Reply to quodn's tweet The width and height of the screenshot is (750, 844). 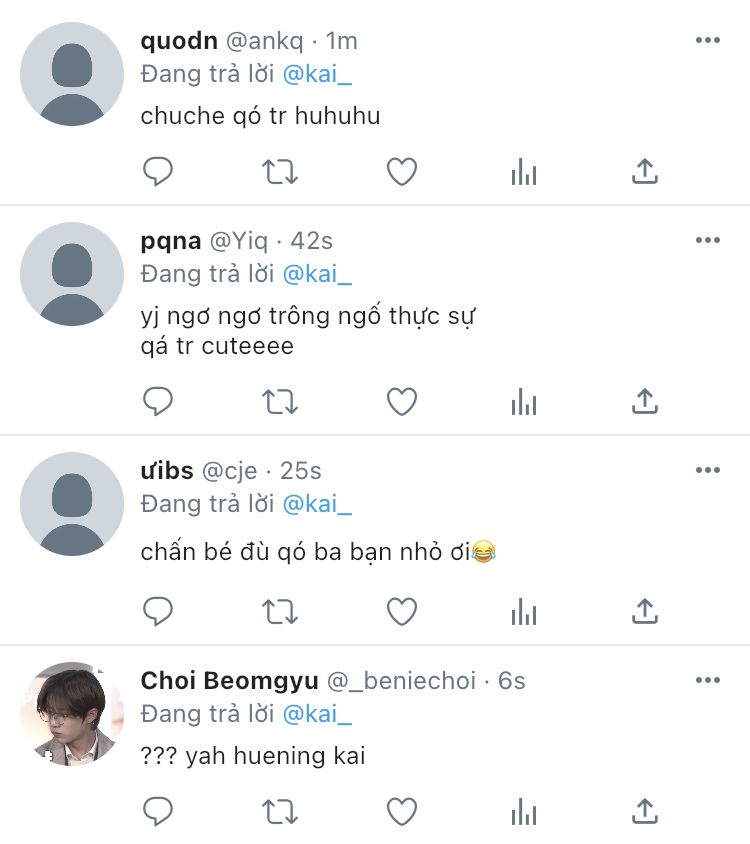pyautogui.click(x=158, y=172)
